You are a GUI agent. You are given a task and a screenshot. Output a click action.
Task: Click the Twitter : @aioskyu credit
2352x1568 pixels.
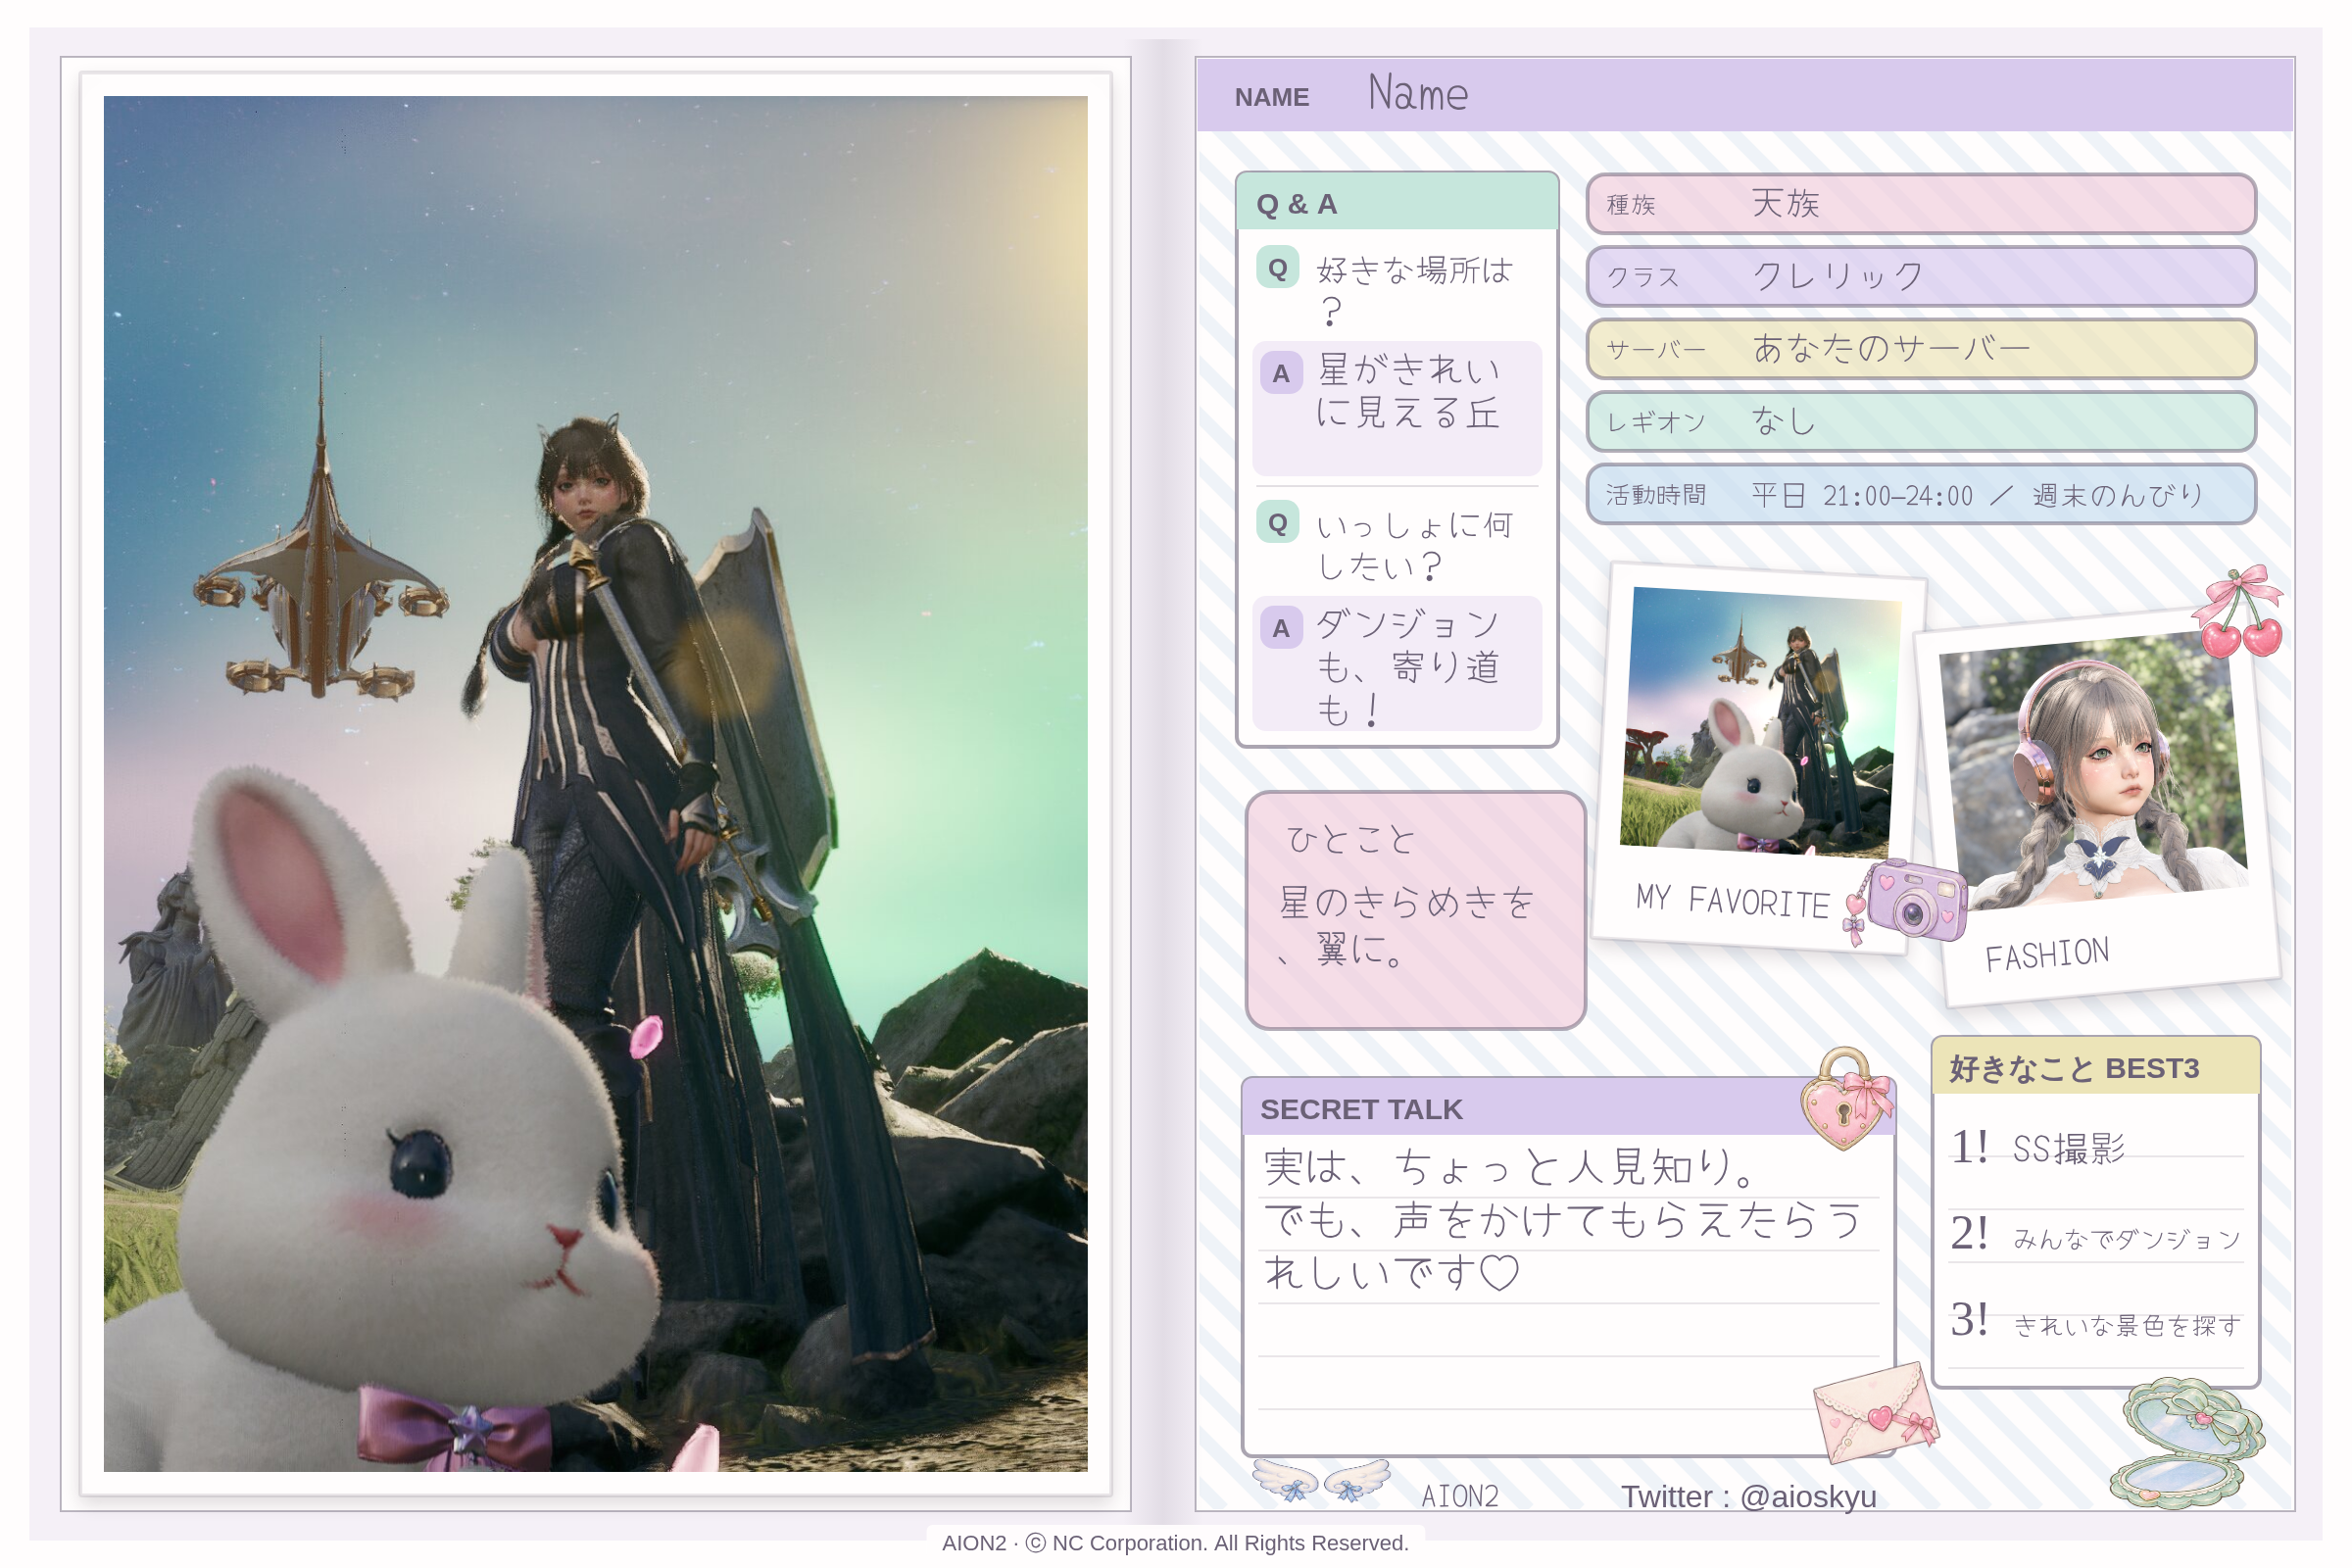pos(1748,1496)
